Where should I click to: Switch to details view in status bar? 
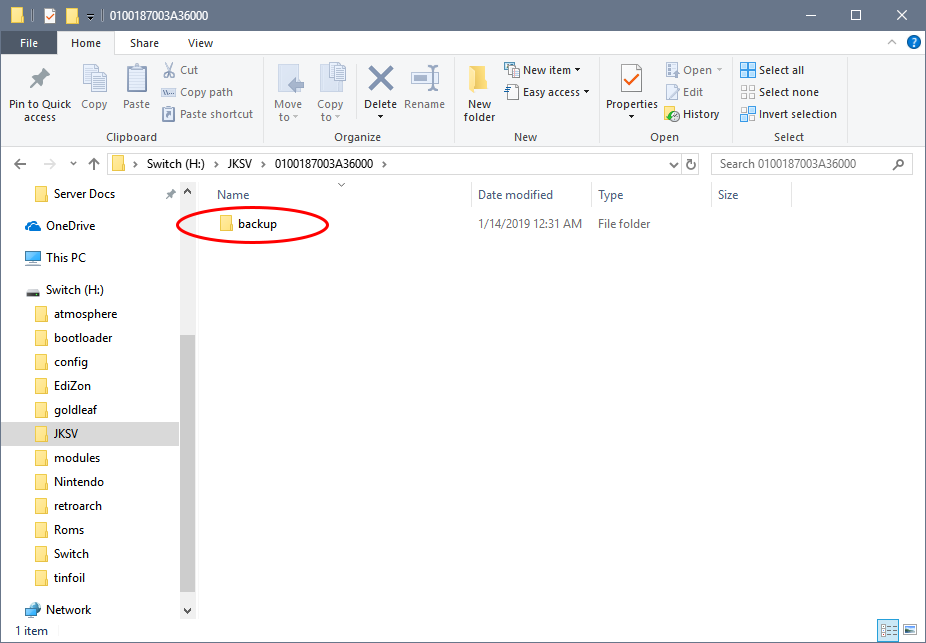[x=888, y=630]
